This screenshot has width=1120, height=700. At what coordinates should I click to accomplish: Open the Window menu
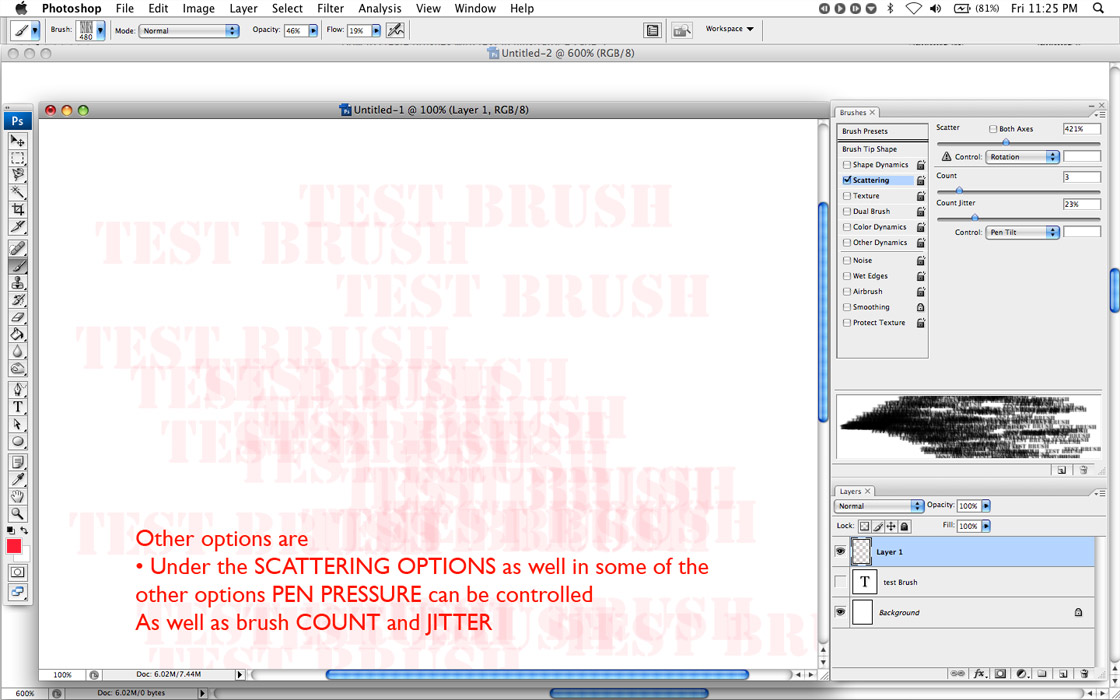(x=475, y=9)
